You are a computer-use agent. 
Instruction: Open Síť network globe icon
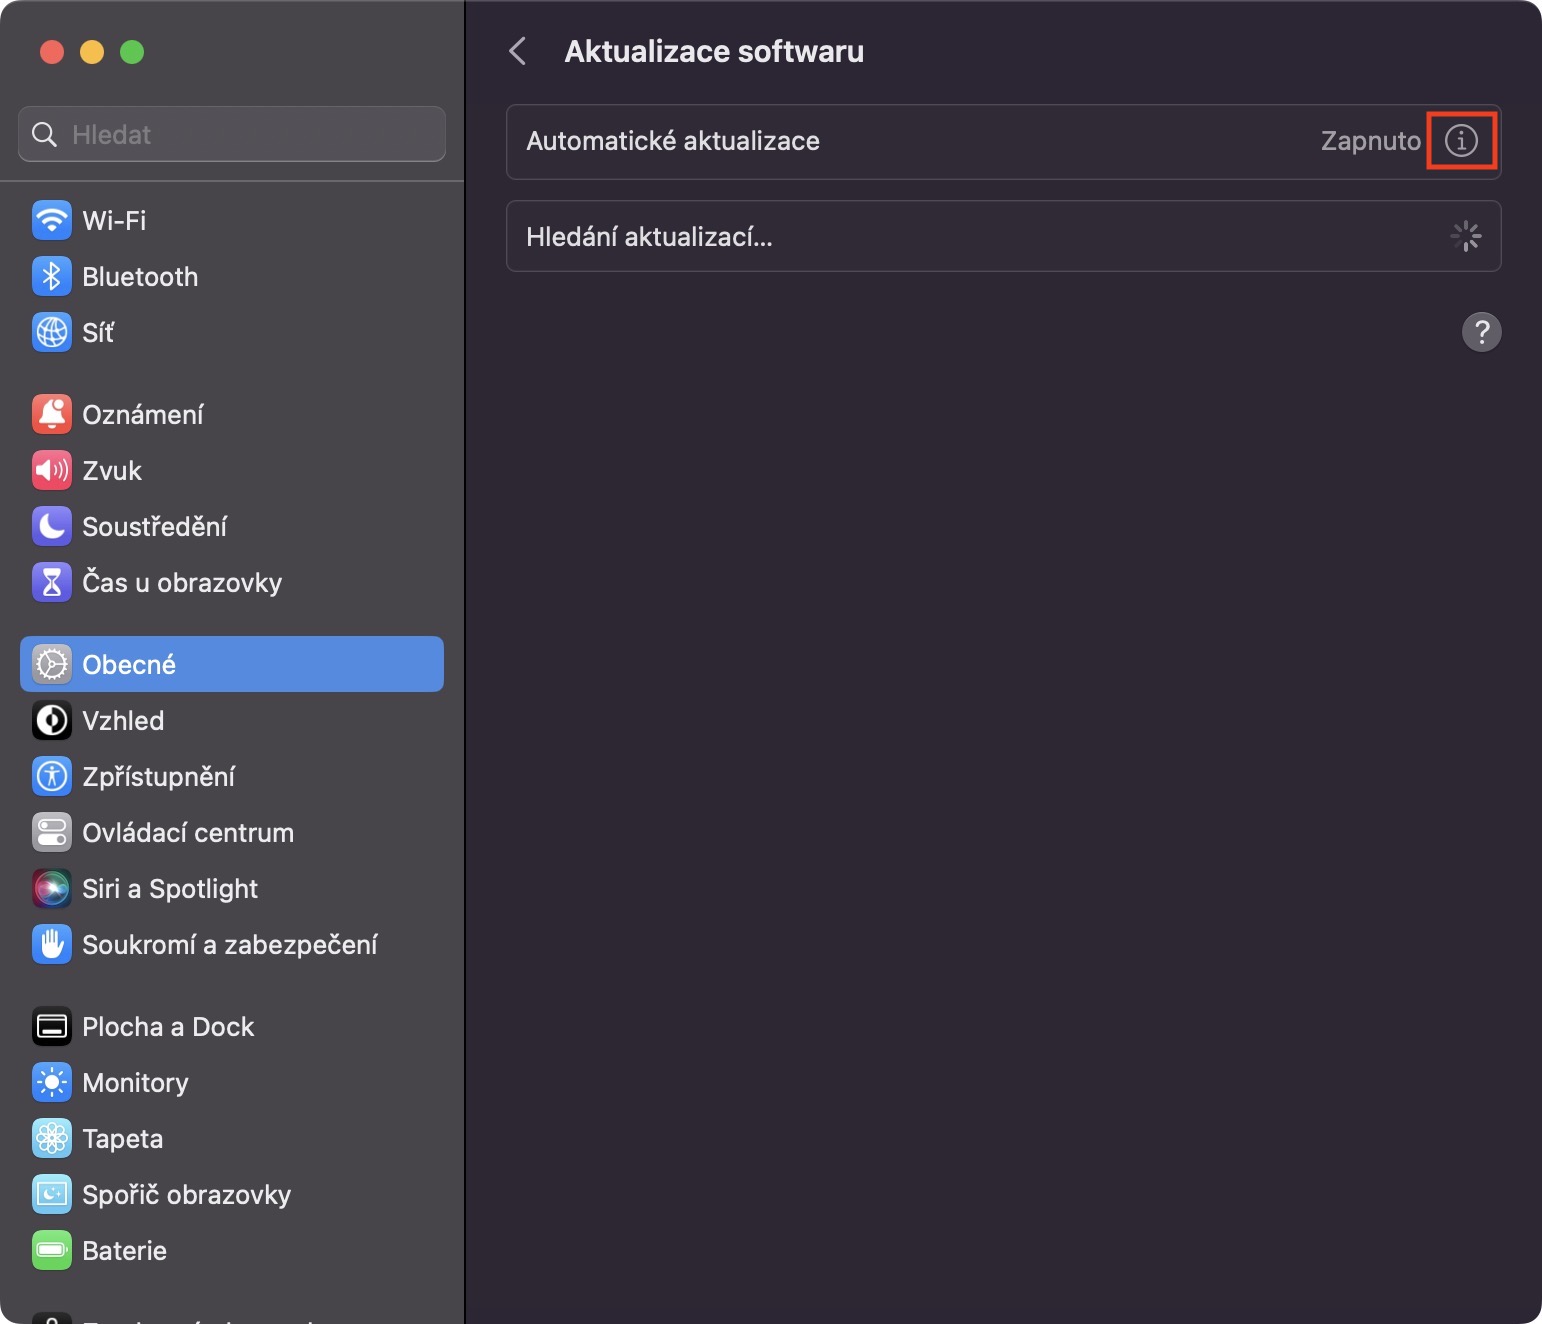[x=51, y=332]
